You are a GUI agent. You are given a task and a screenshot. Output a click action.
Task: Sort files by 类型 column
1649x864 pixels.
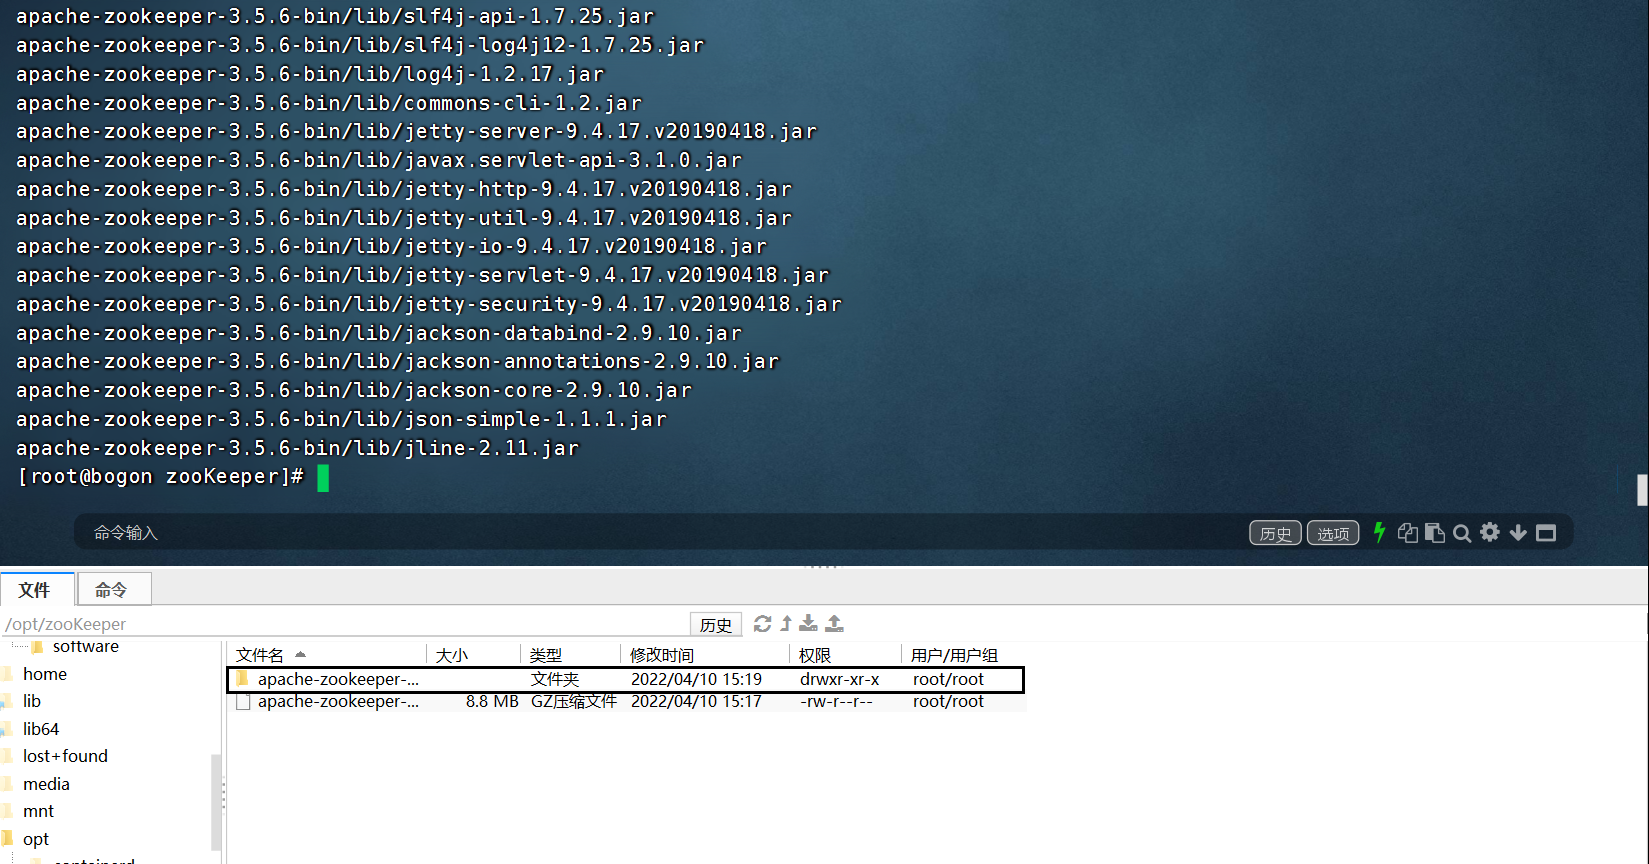(x=571, y=655)
